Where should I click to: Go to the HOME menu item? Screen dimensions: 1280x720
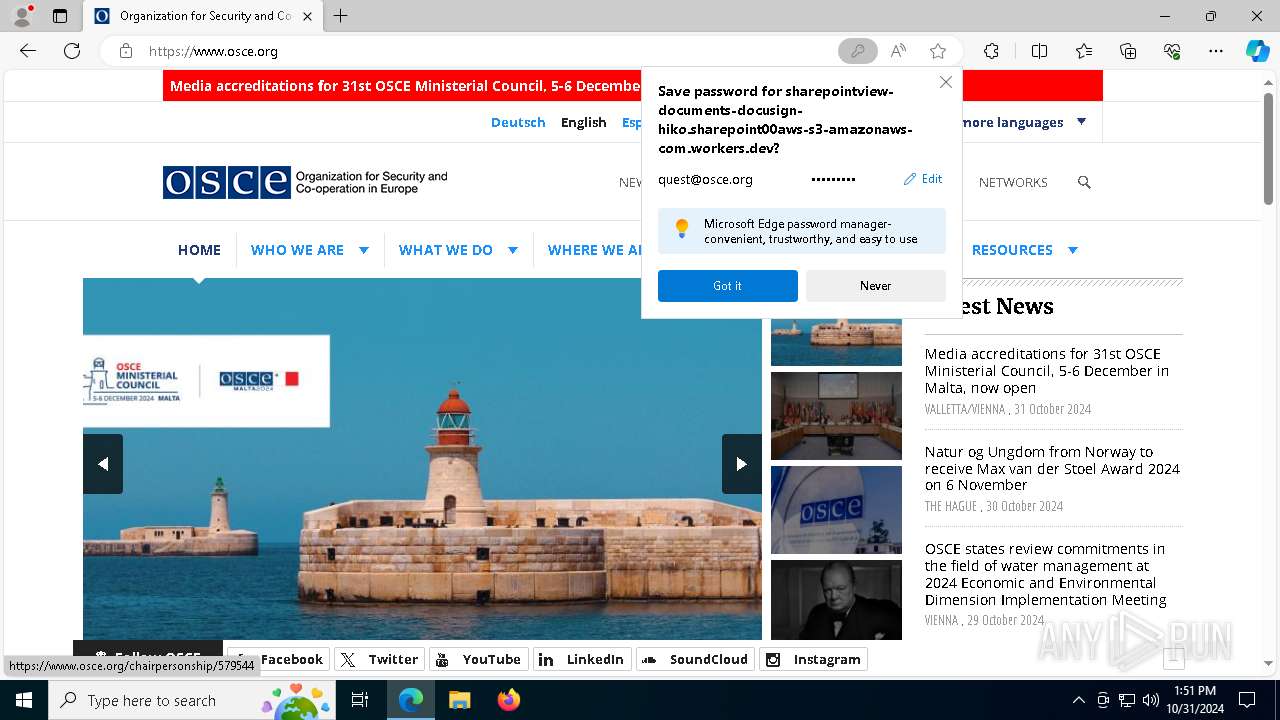click(199, 250)
